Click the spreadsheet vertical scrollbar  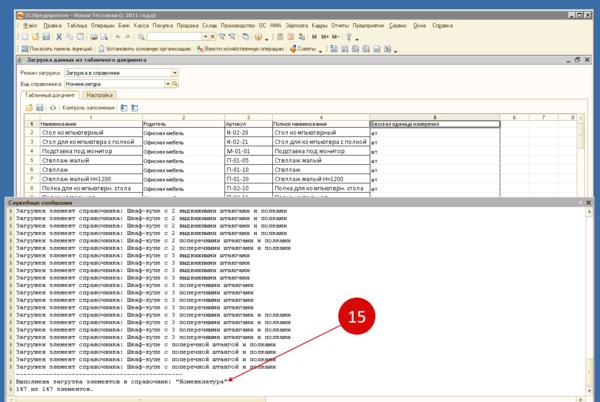(x=581, y=155)
